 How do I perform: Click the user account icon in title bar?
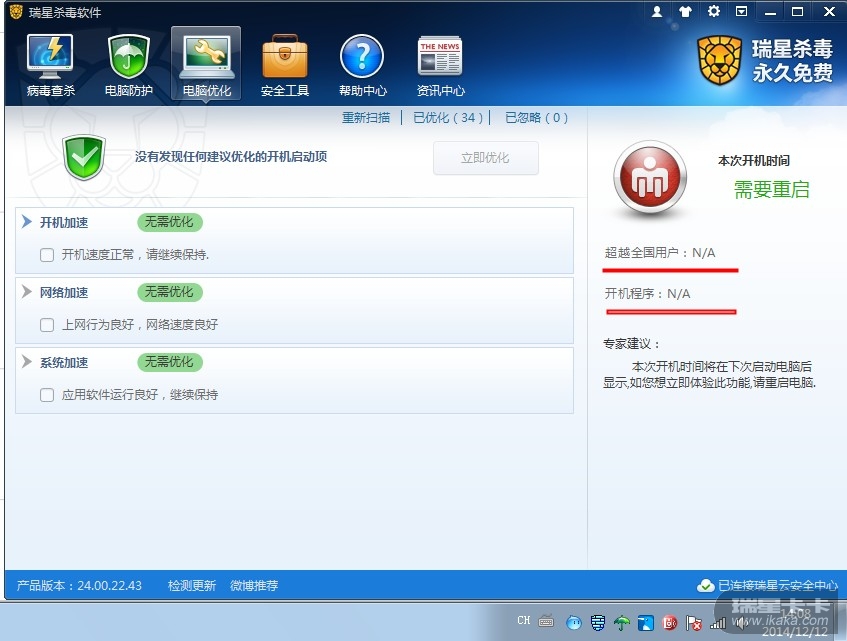point(657,11)
